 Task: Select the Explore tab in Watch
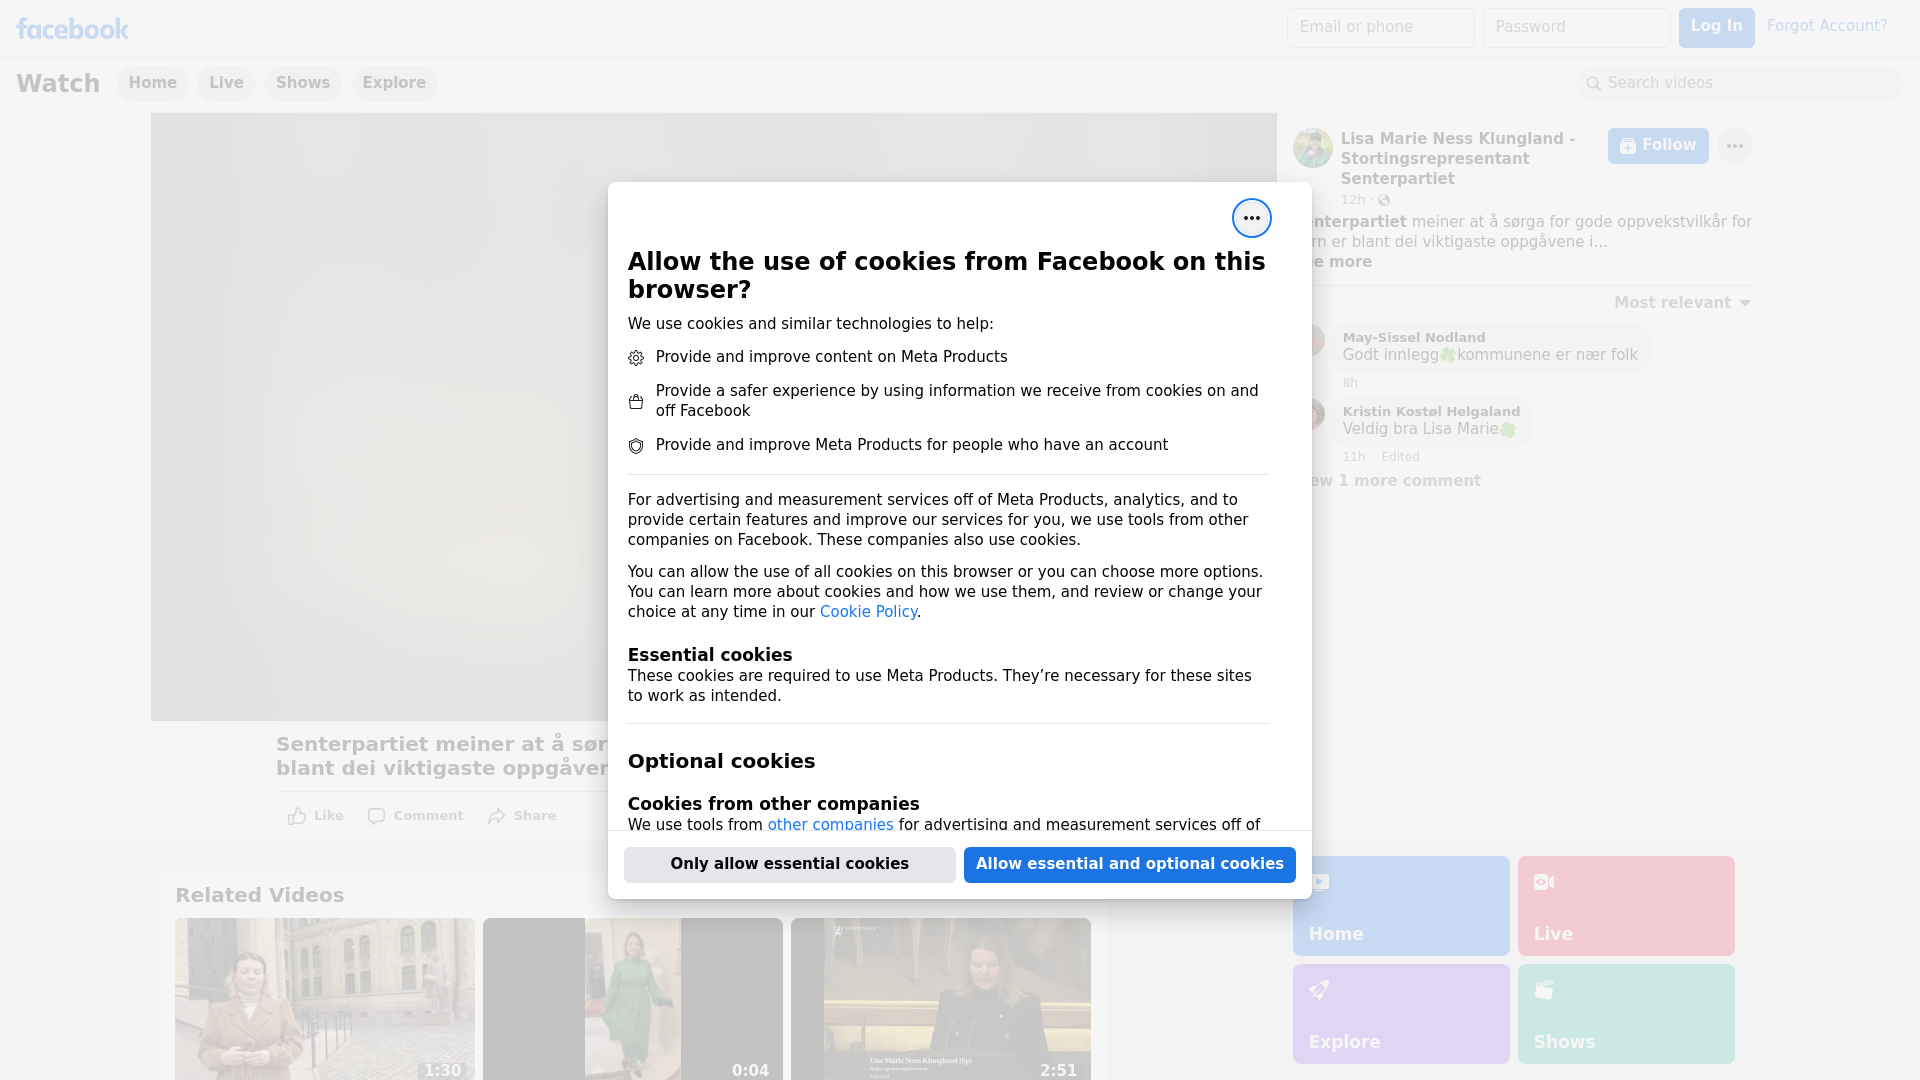click(394, 83)
